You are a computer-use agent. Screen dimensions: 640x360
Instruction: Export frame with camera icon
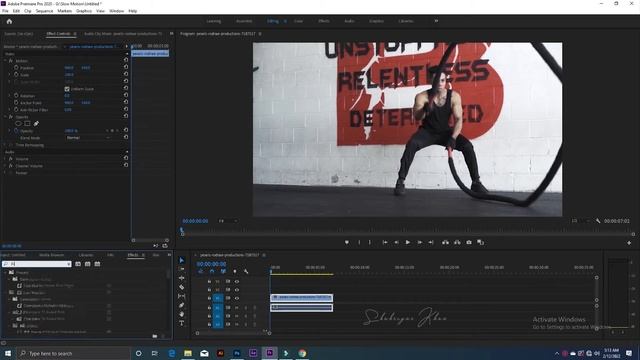click(x=469, y=242)
